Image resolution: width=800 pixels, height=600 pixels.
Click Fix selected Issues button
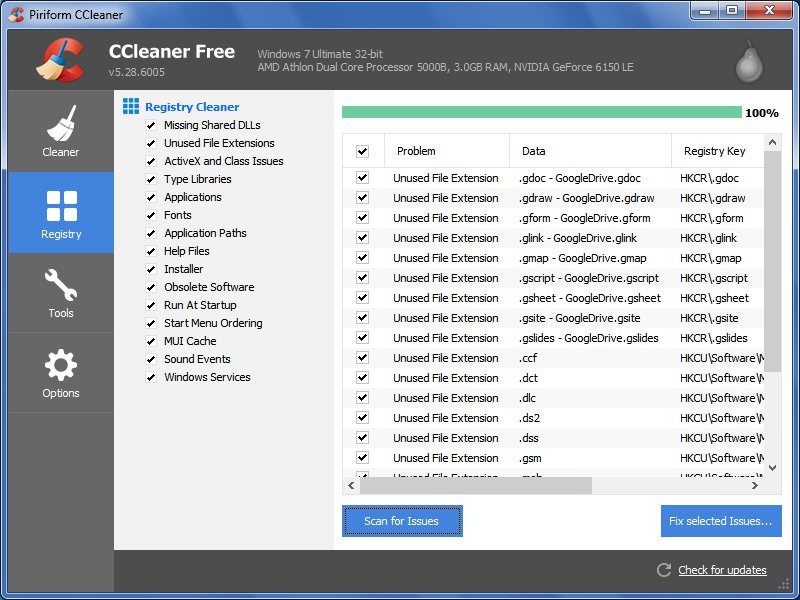point(721,521)
